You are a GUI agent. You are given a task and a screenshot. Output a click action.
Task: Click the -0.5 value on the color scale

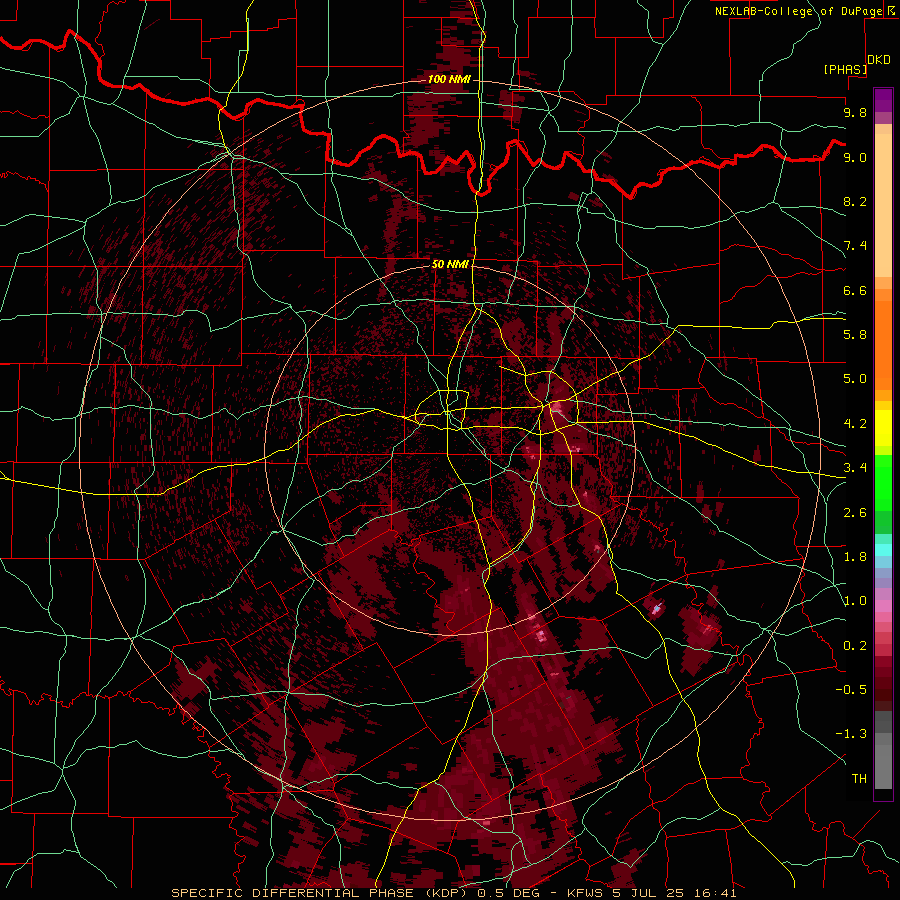[851, 690]
